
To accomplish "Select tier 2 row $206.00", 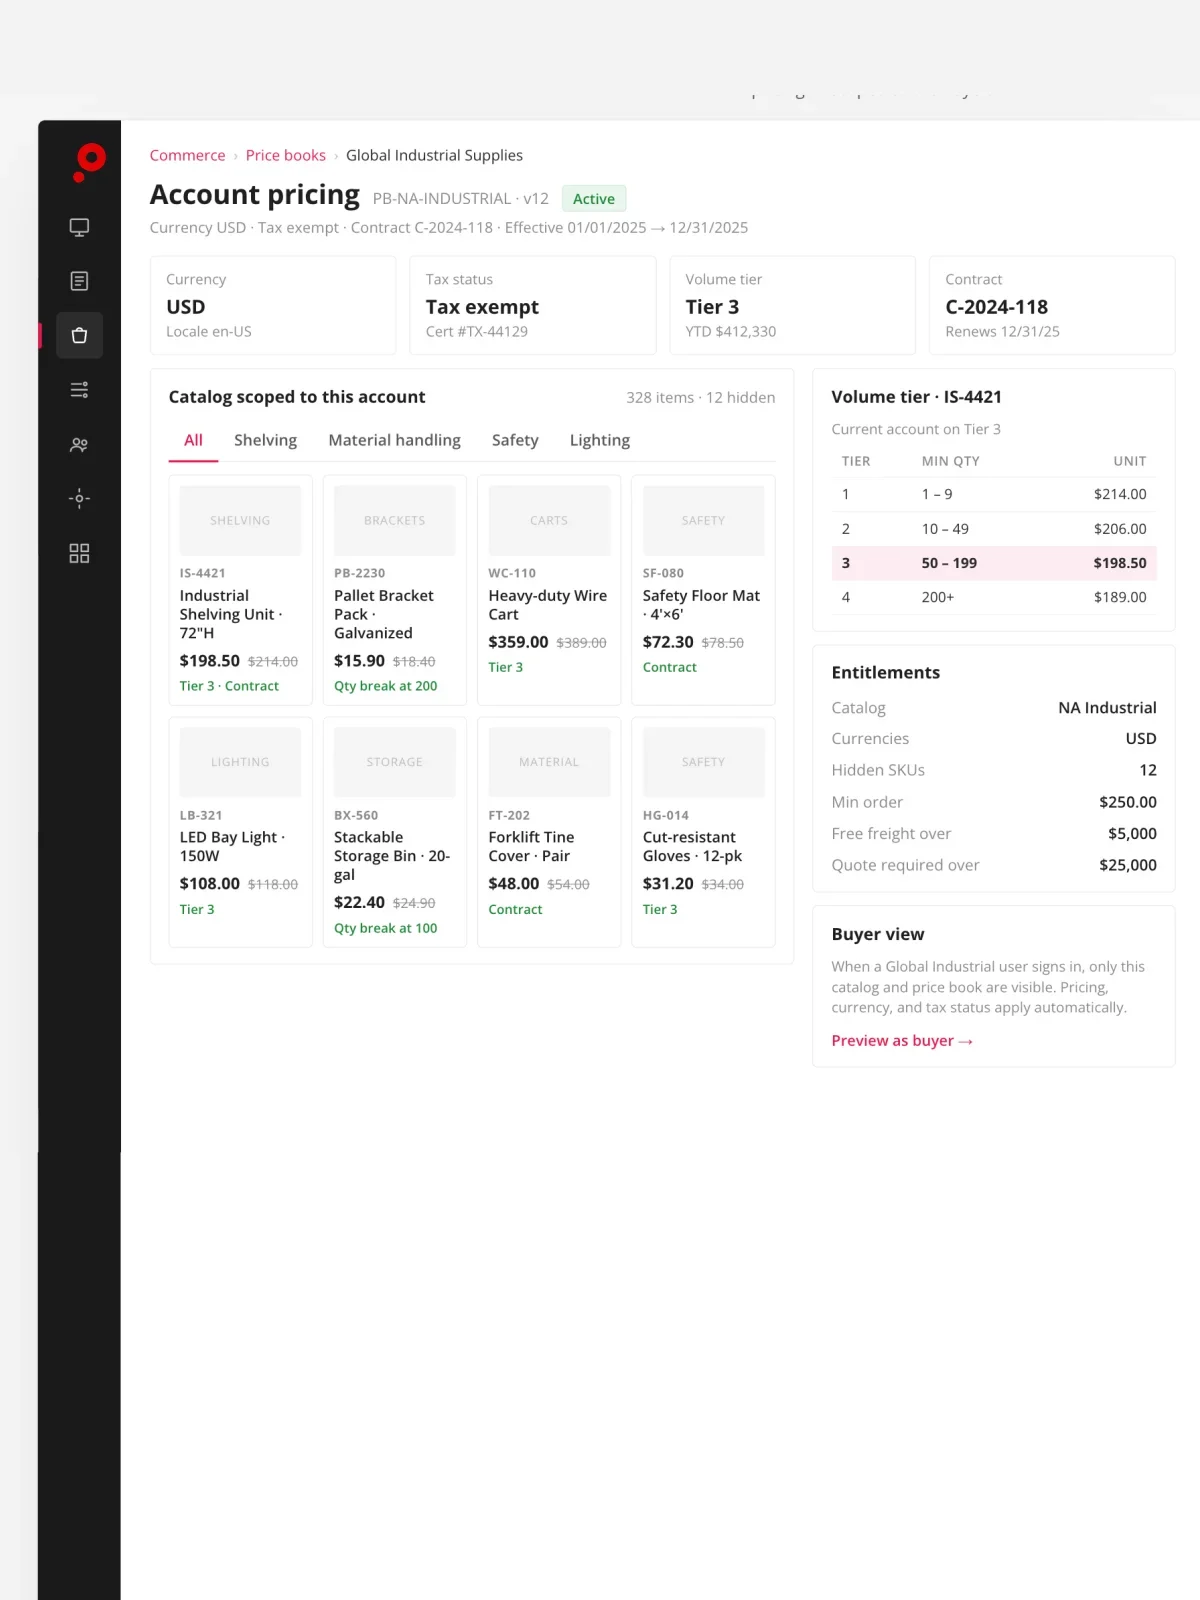I will click(x=994, y=529).
